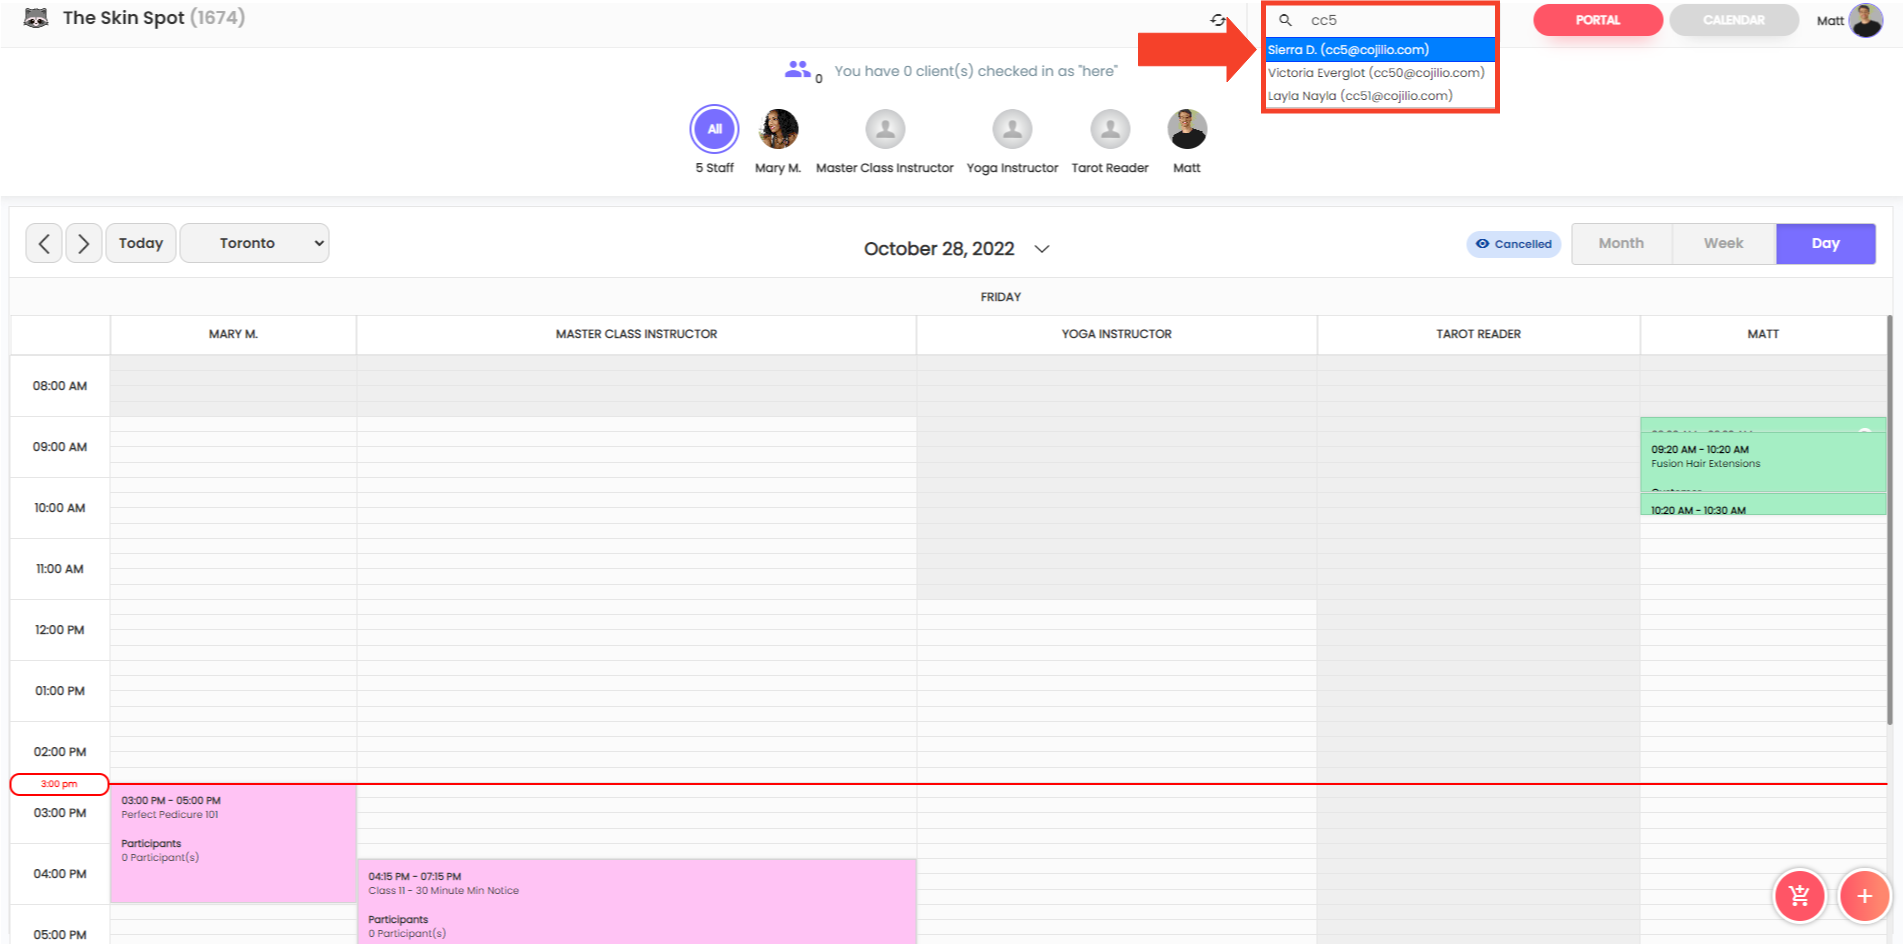The height and width of the screenshot is (944, 1903).
Task: Open Class 11 - 30 Minute Min Notice block
Action: (x=636, y=902)
